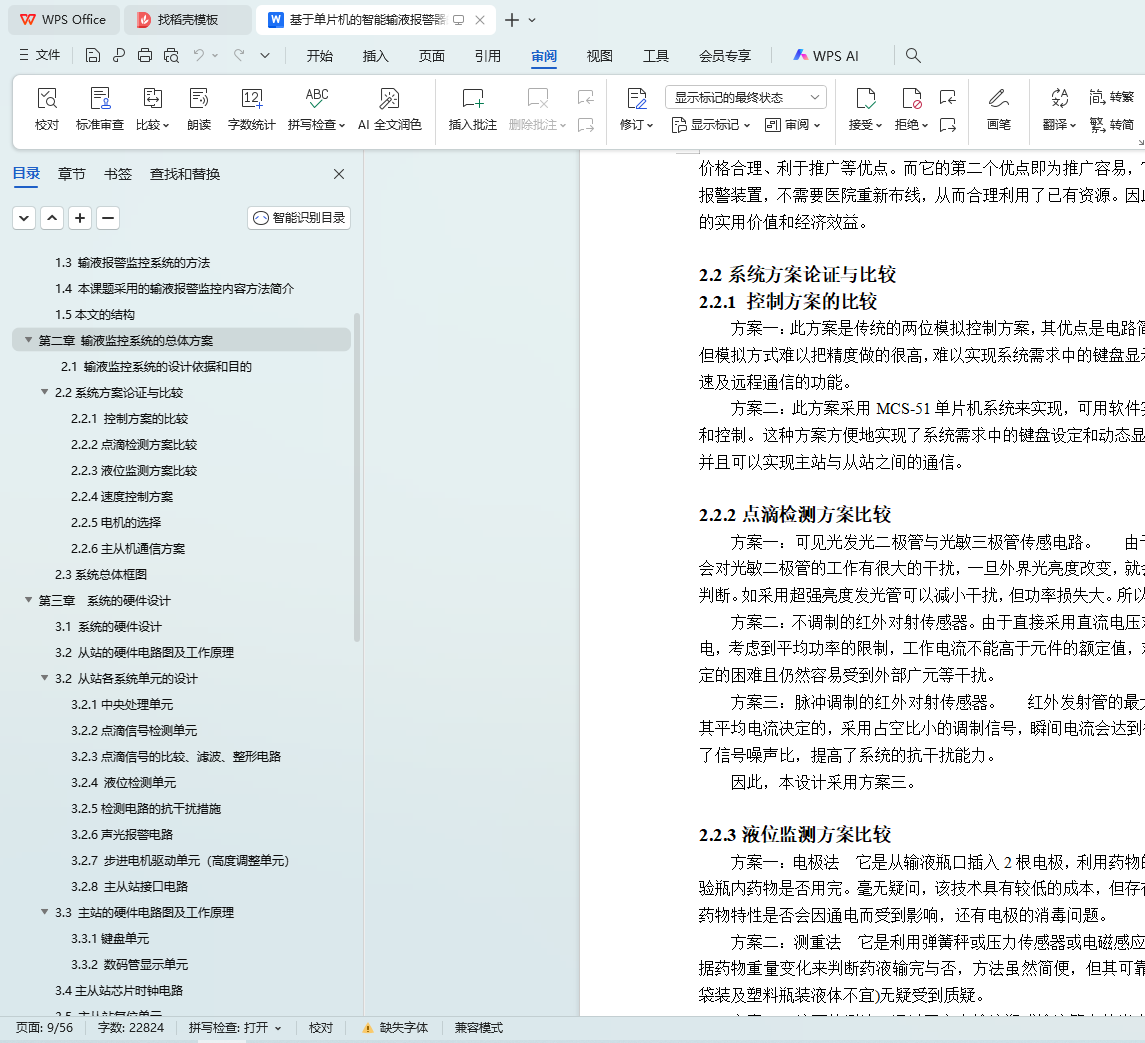Click 字数: 22824 in status bar
Image resolution: width=1145 pixels, height=1043 pixels.
131,1028
